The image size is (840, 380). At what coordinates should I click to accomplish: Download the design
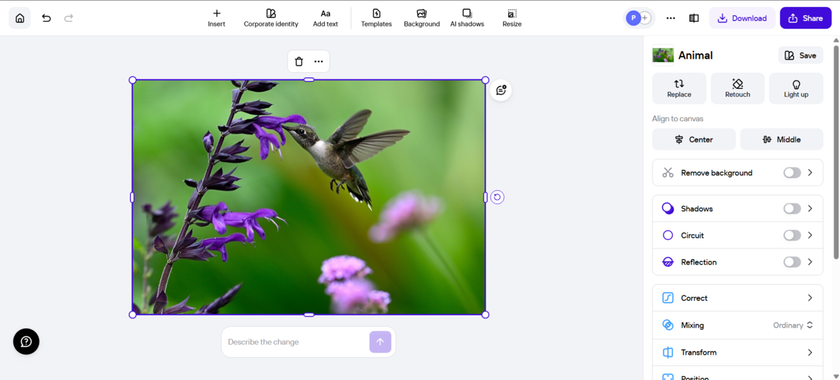[x=742, y=18]
